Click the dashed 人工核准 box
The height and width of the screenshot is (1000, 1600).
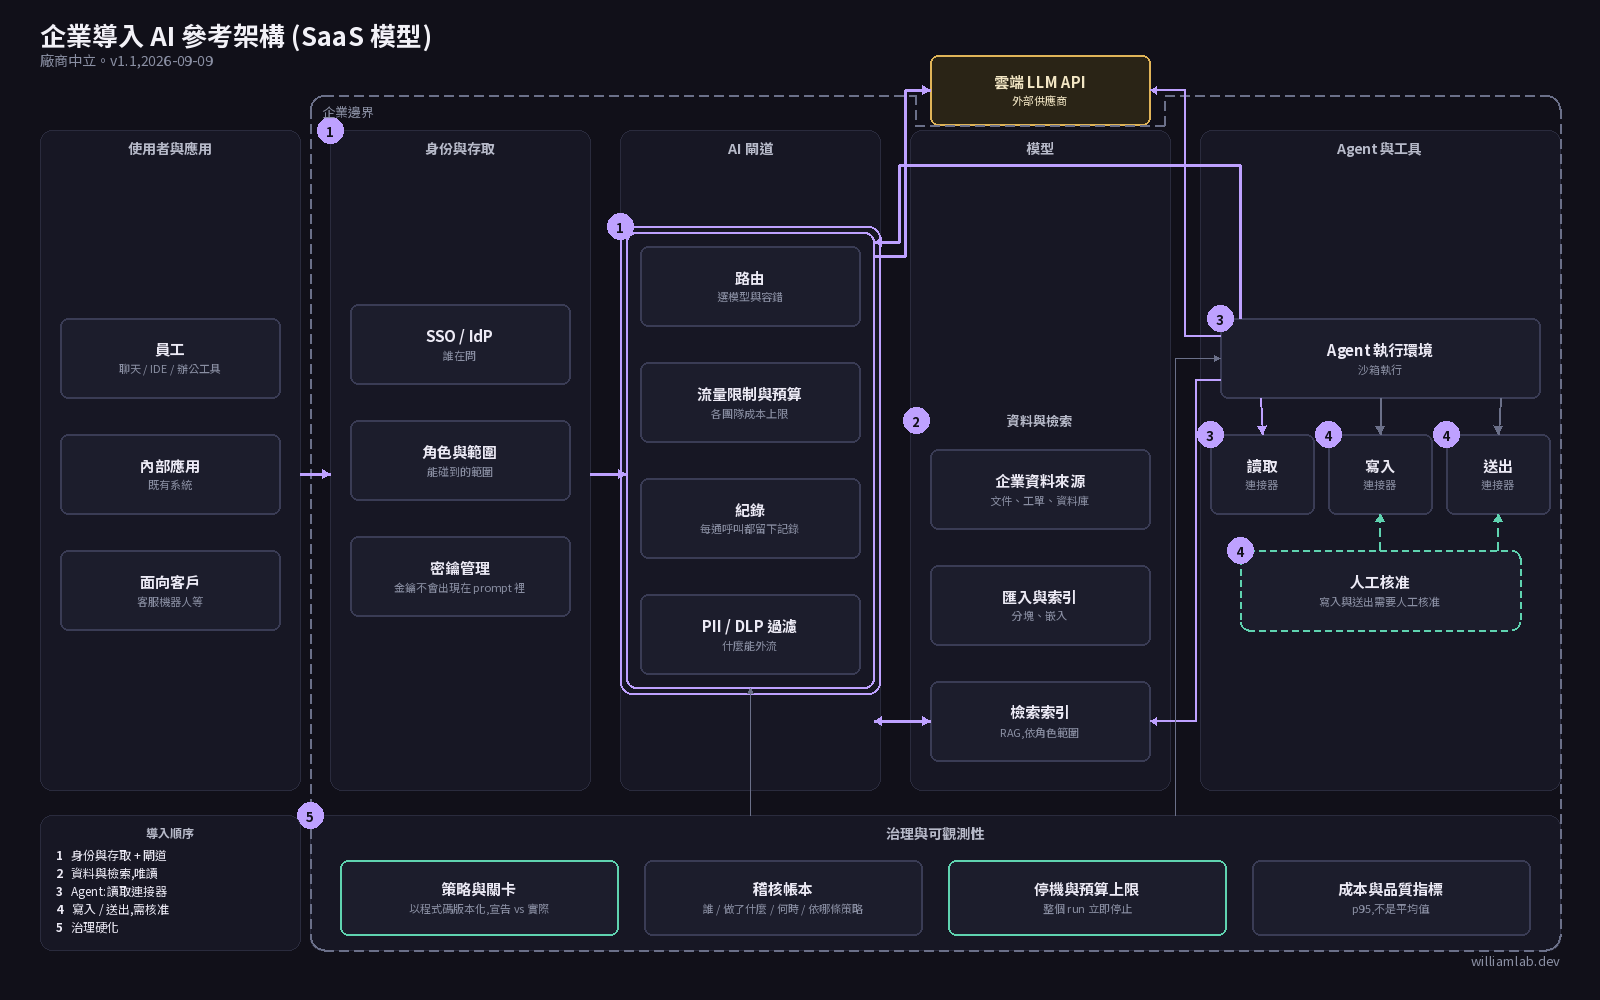tap(1380, 591)
